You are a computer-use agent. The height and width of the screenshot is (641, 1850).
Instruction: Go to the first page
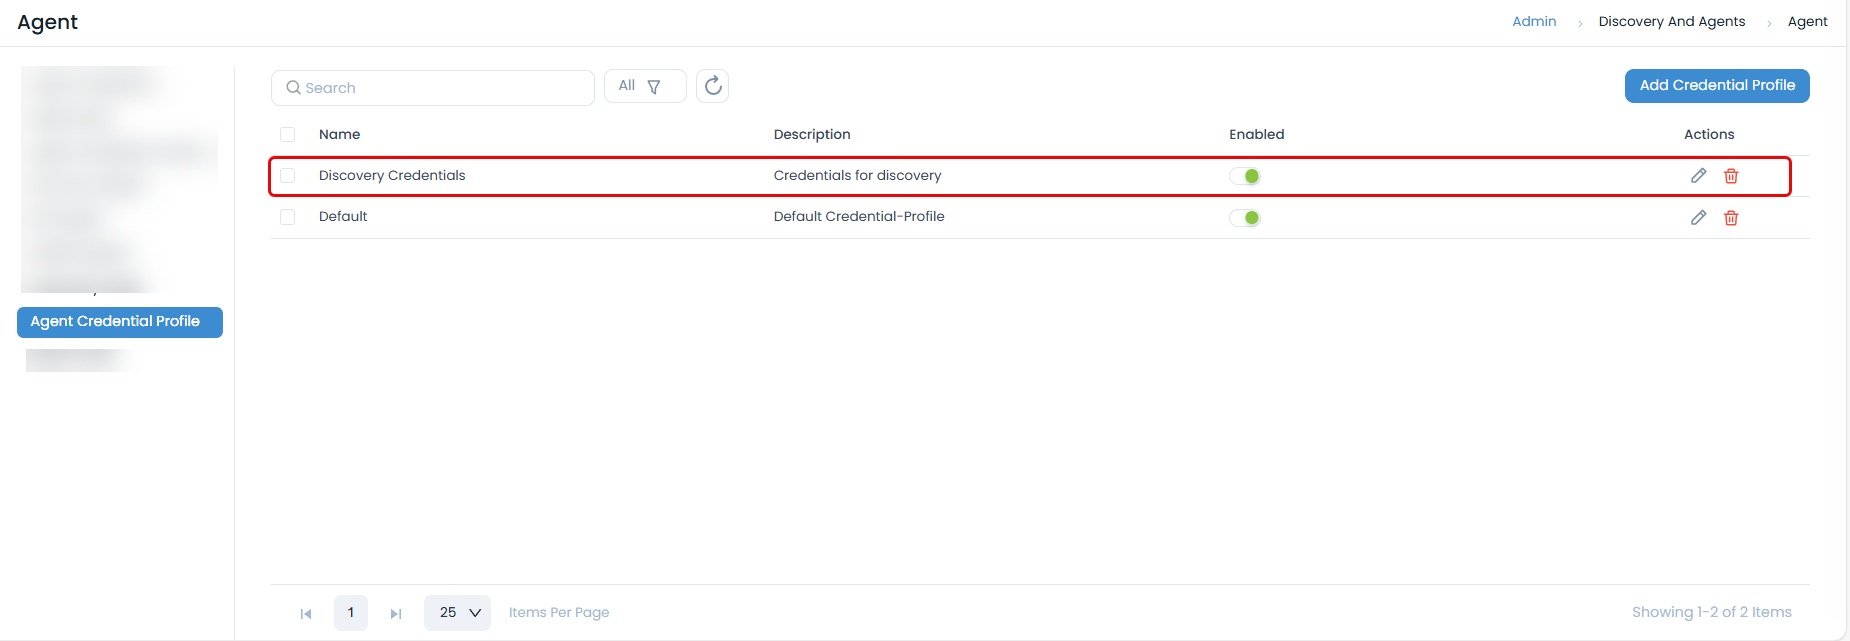pyautogui.click(x=306, y=613)
